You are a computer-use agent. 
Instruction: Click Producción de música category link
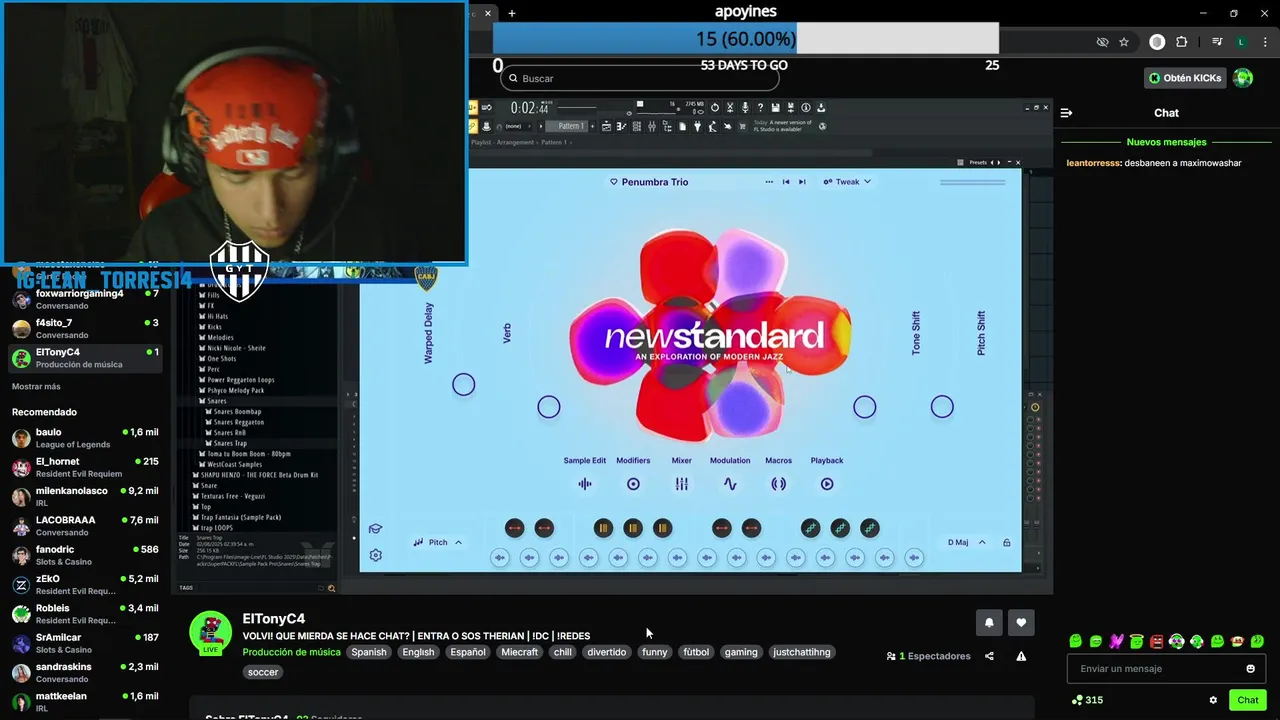pos(291,652)
